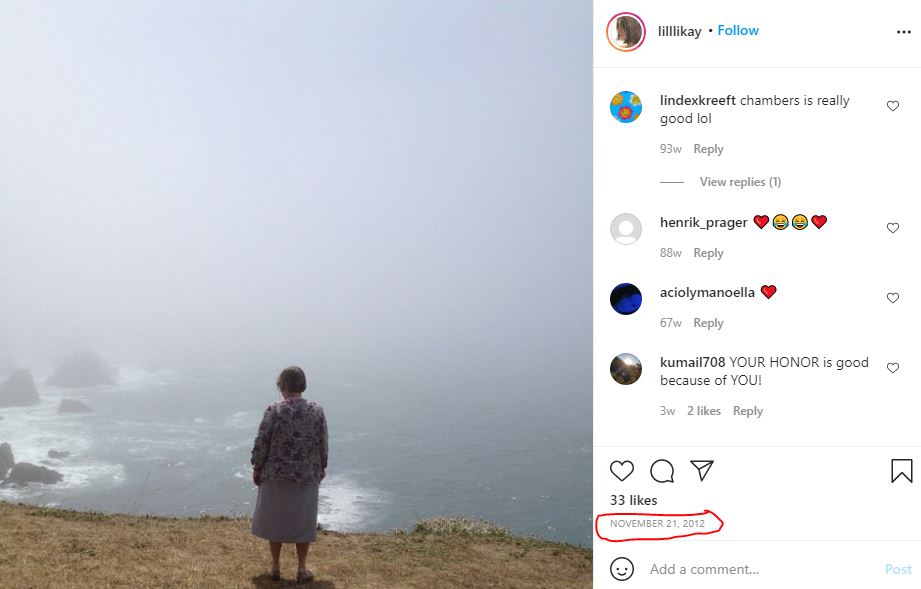This screenshot has height=589, width=921.
Task: Expand View replies (1) under lindexkreeft
Action: tap(740, 182)
